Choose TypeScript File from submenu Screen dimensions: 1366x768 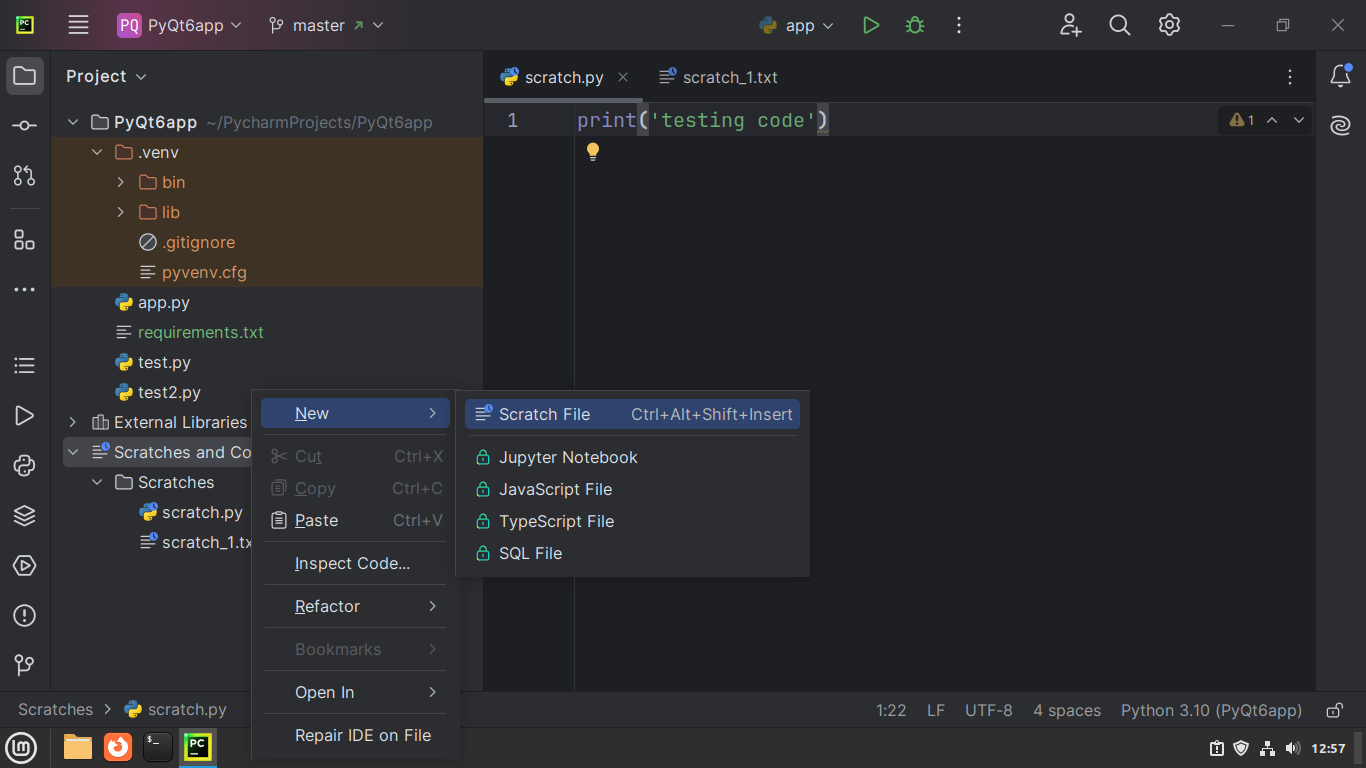pyautogui.click(x=632, y=521)
